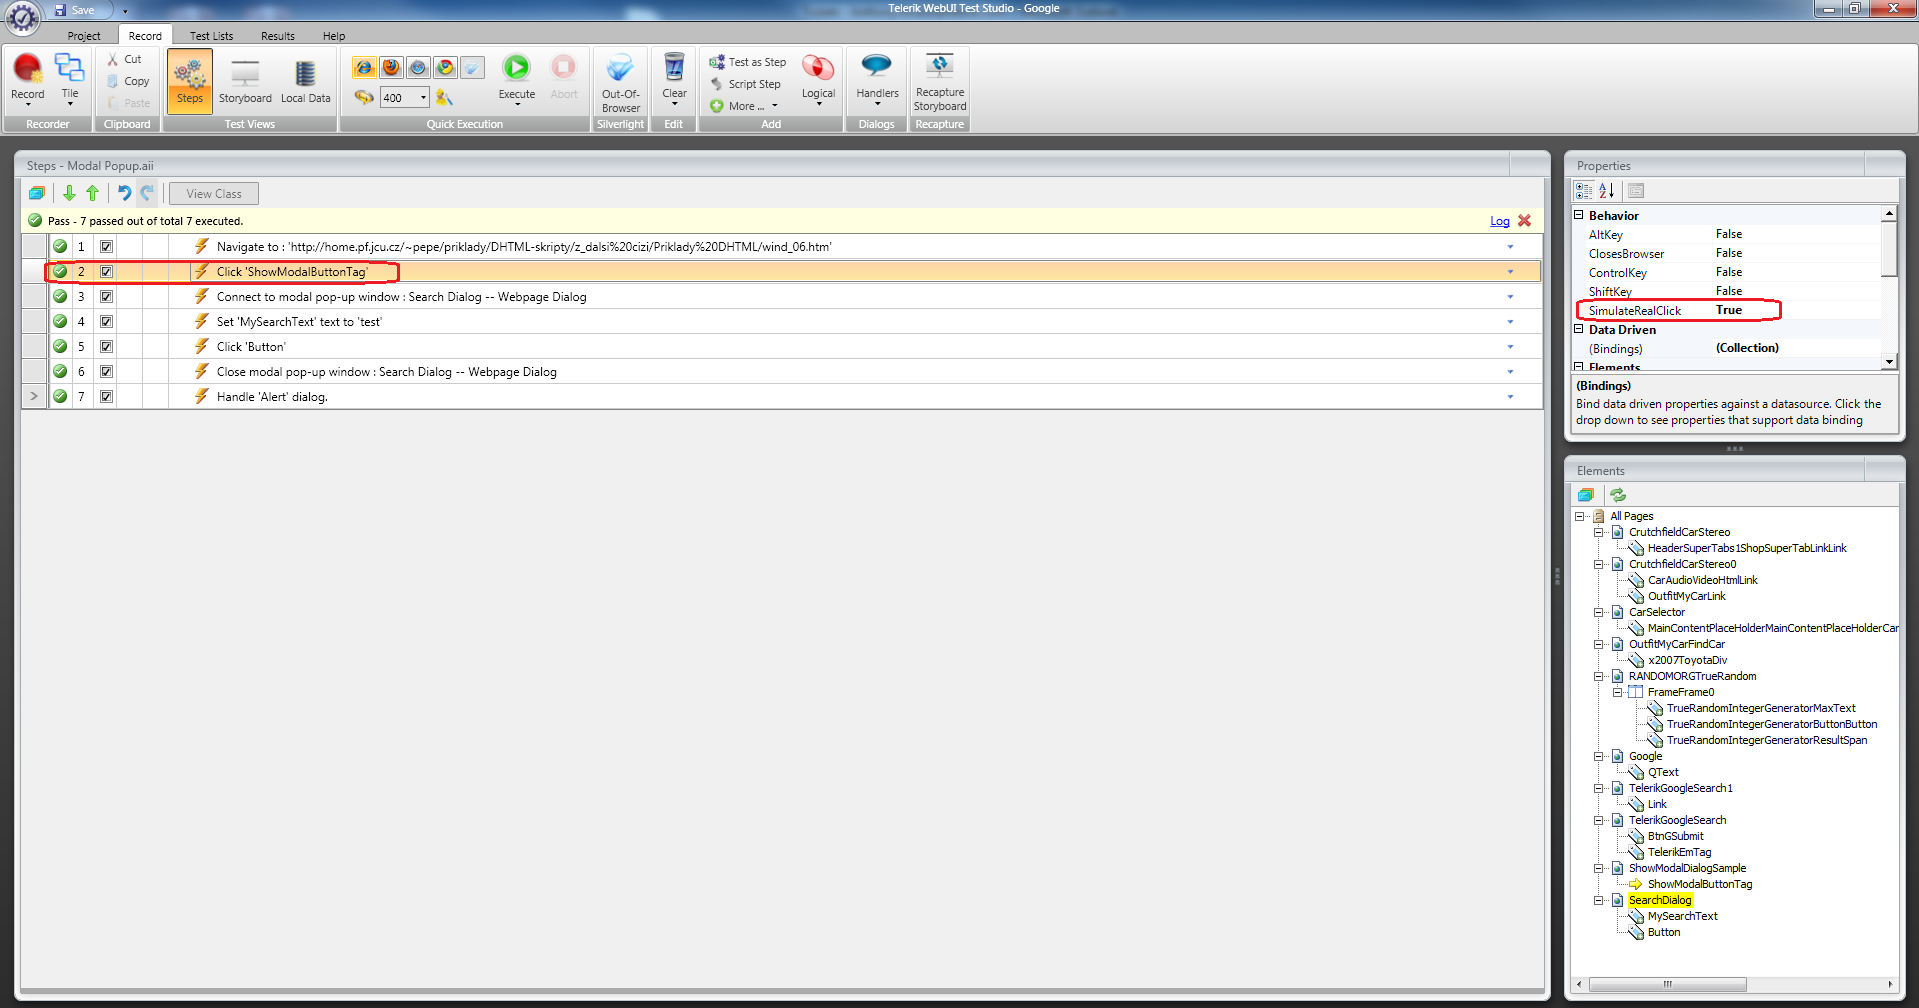Select Firefox as execution browser

(x=391, y=68)
